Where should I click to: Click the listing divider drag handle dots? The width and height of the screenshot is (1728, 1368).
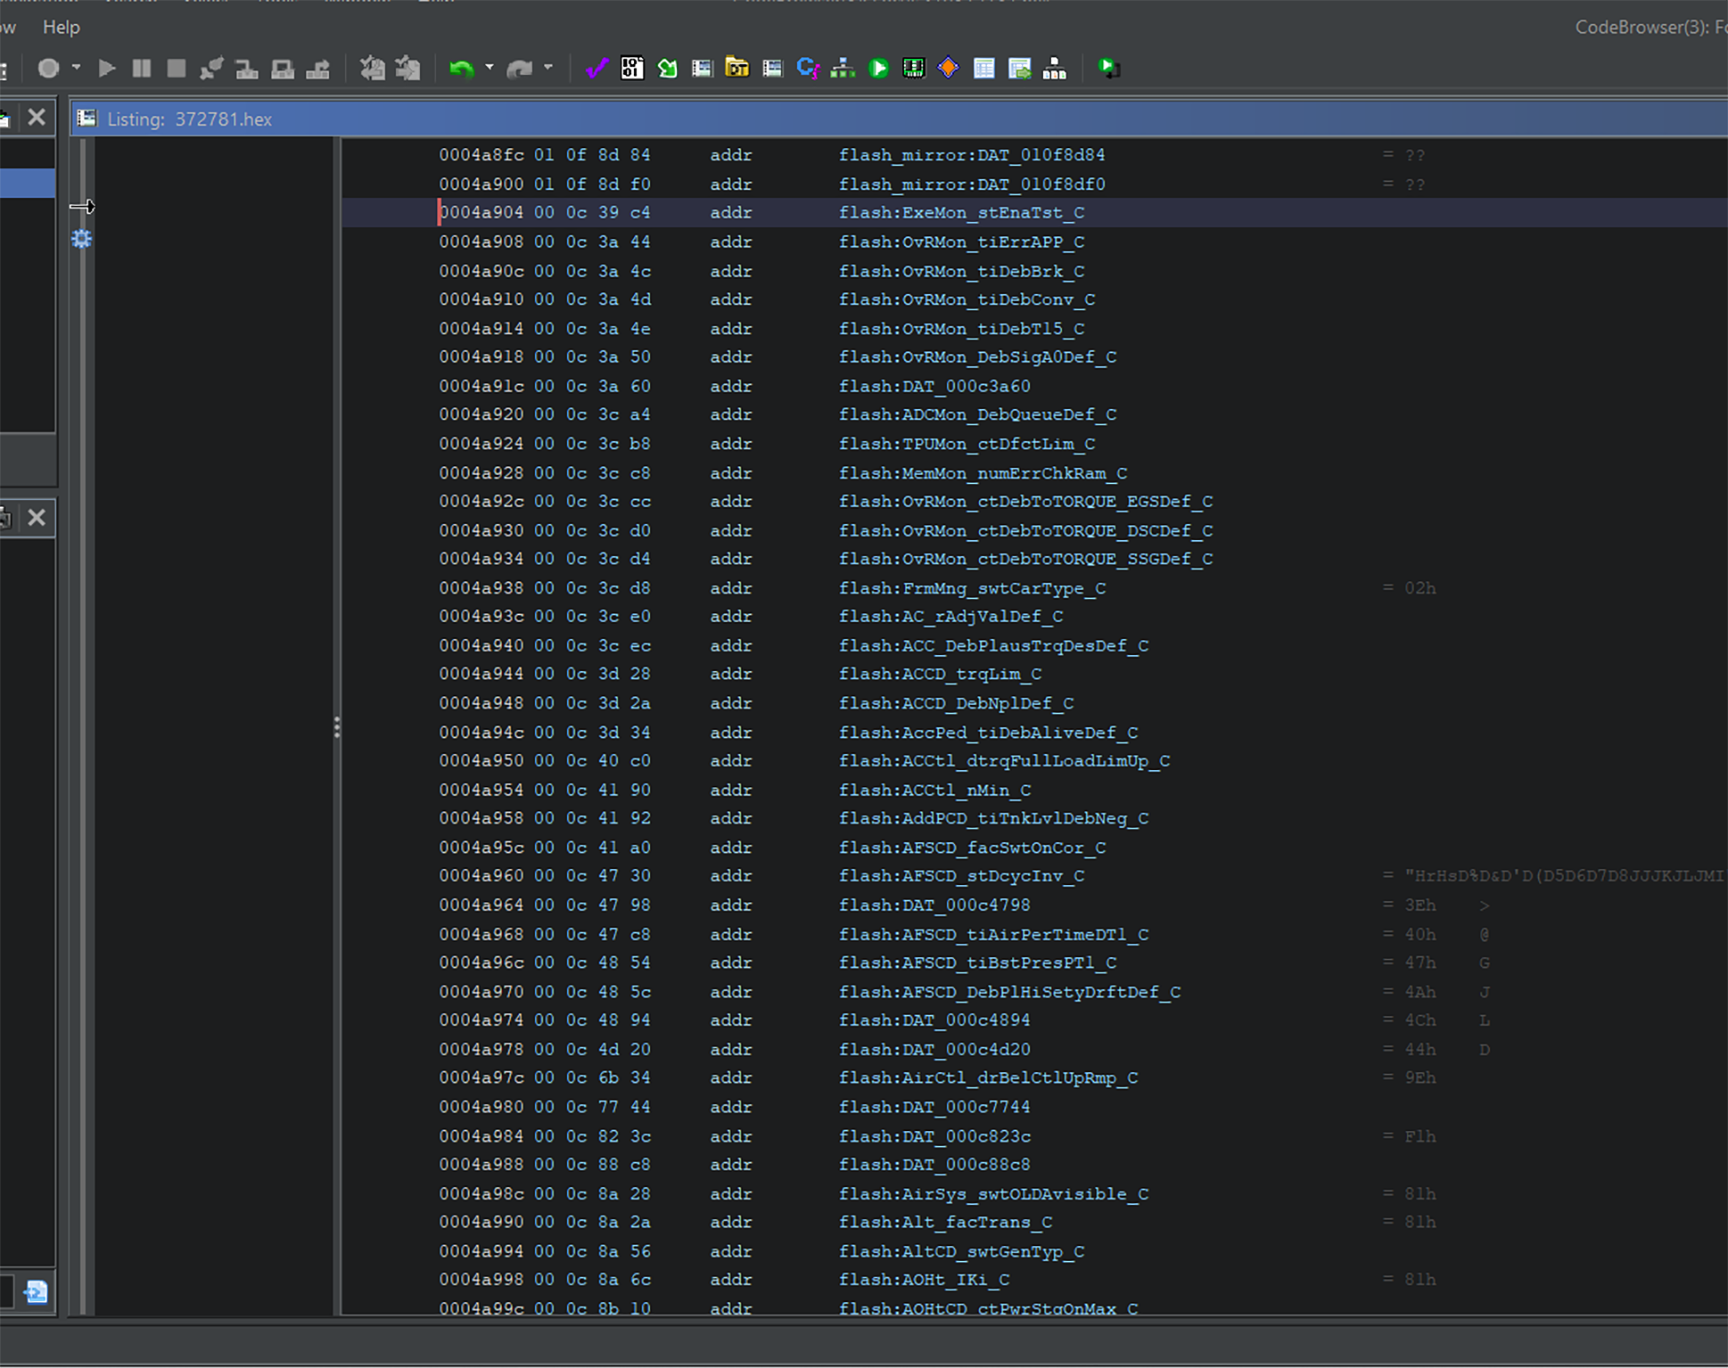pyautogui.click(x=337, y=728)
